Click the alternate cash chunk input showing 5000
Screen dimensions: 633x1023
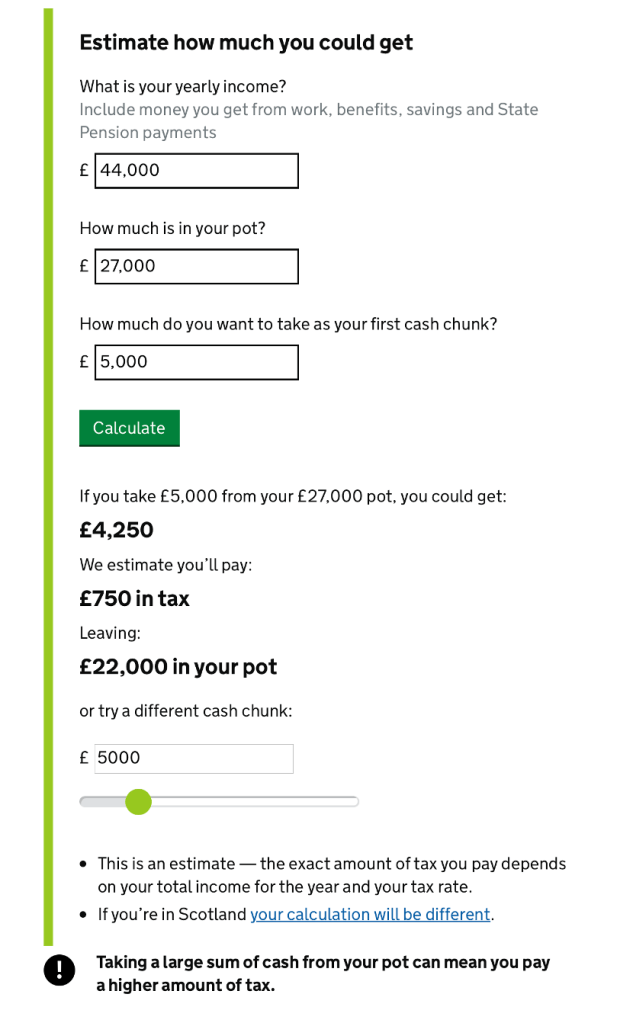tap(193, 758)
